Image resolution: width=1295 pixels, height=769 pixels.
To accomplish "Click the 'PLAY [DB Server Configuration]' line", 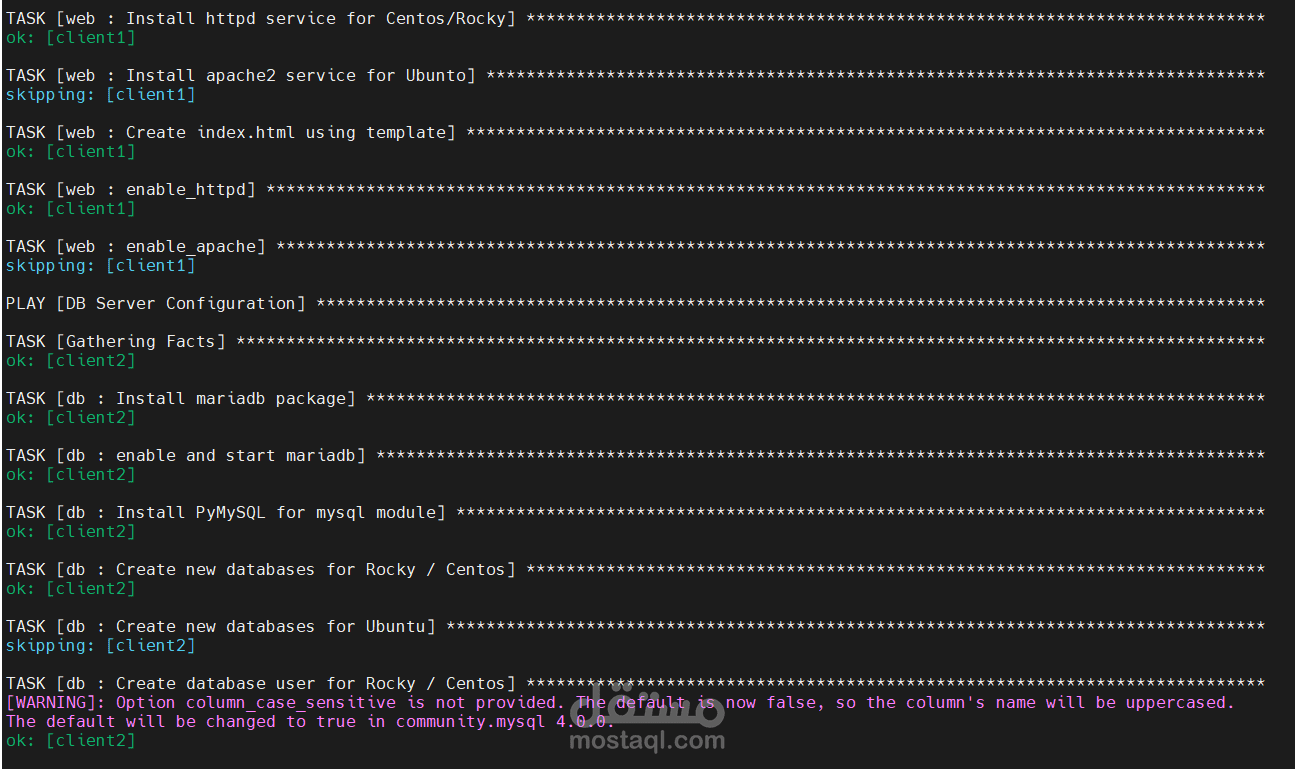I will [635, 304].
